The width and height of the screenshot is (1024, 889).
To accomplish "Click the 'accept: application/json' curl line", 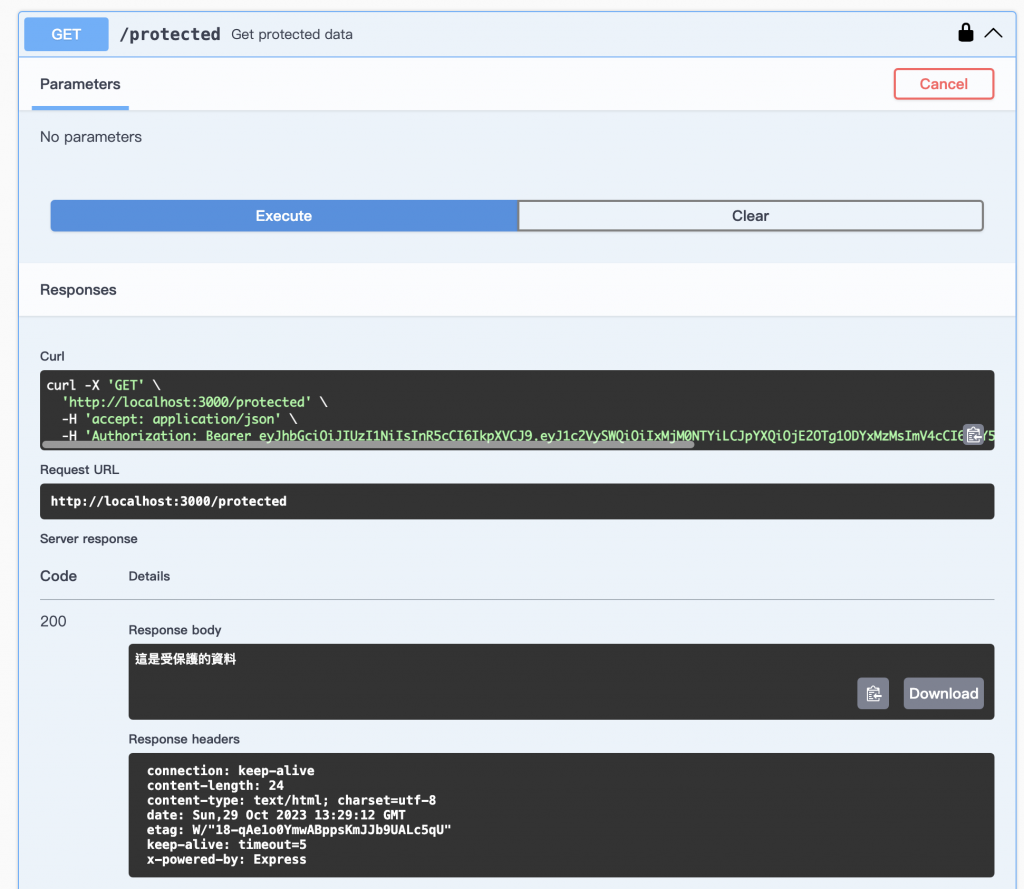I will click(x=179, y=419).
